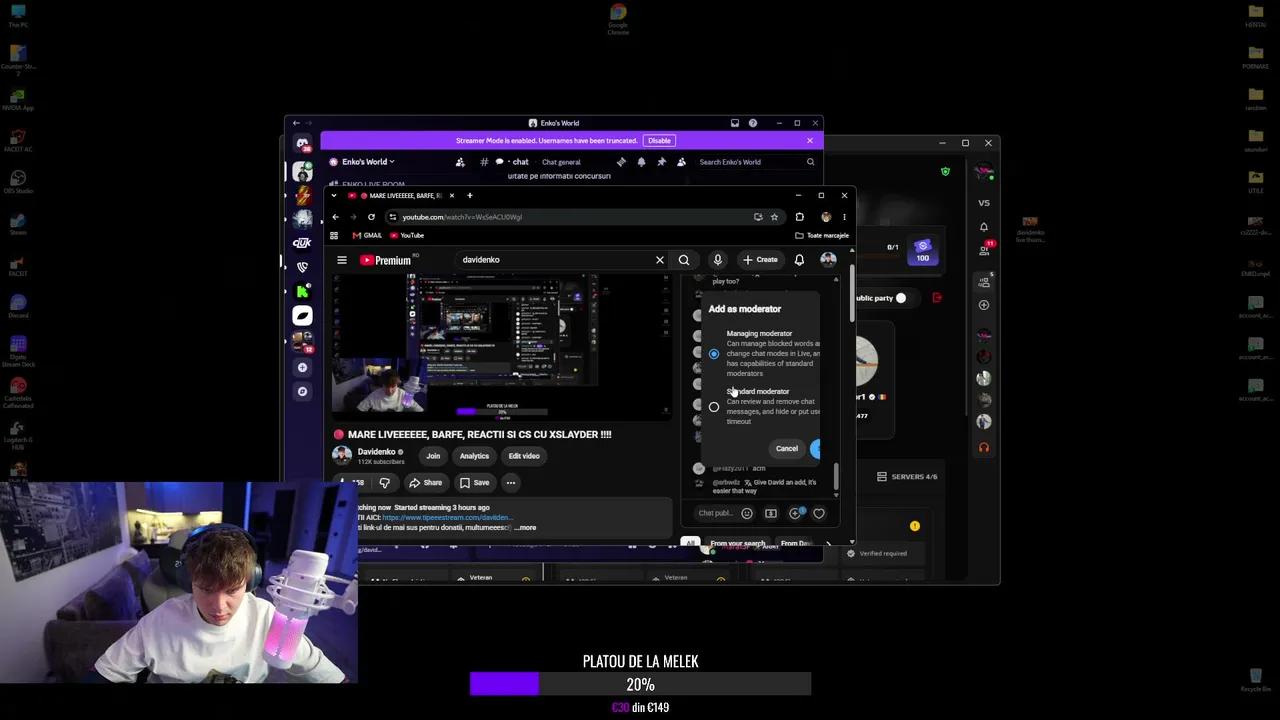The height and width of the screenshot is (720, 1280).
Task: Open FACEIT notifications bell in right sidebar
Action: [x=984, y=227]
